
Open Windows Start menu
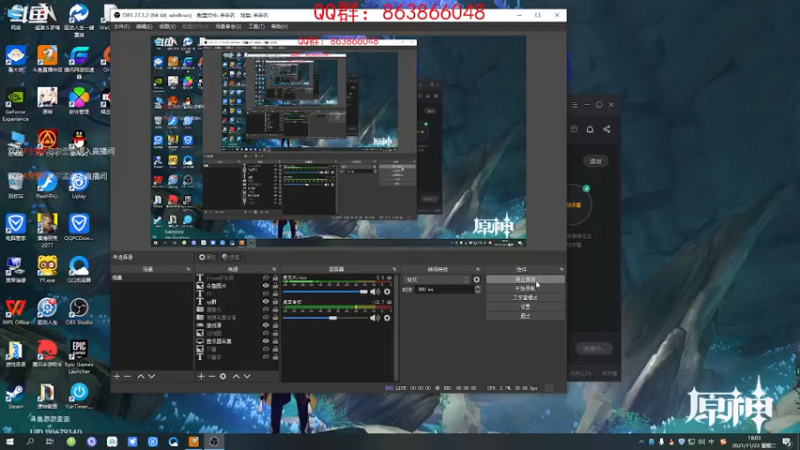(x=10, y=441)
